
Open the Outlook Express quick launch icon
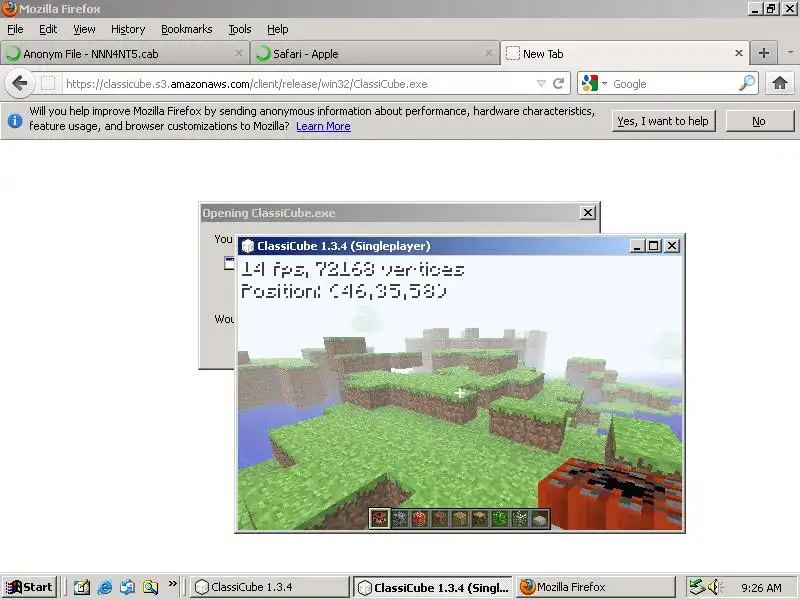point(128,587)
